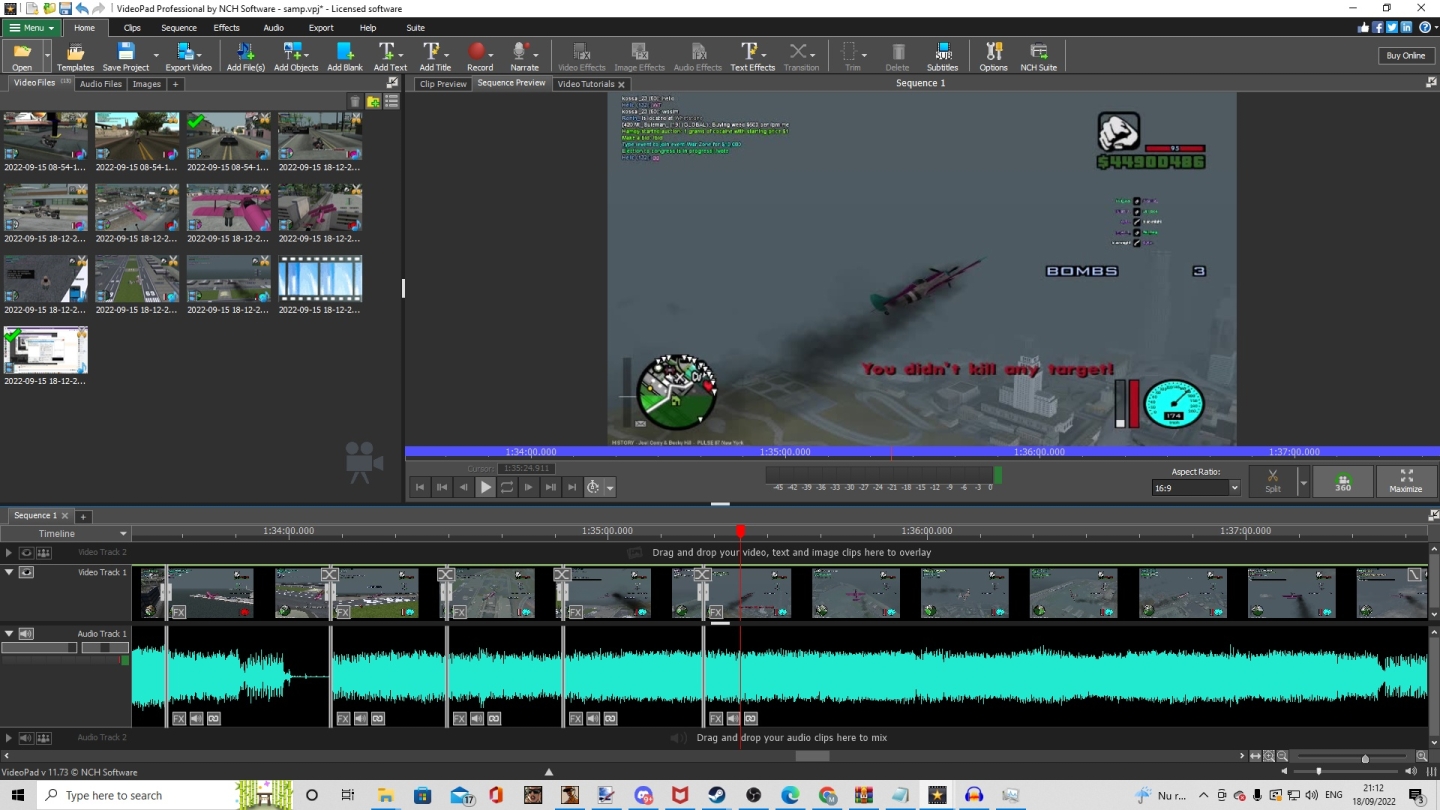1440x810 pixels.
Task: Open the Menu dropdown button
Action: [x=31, y=28]
